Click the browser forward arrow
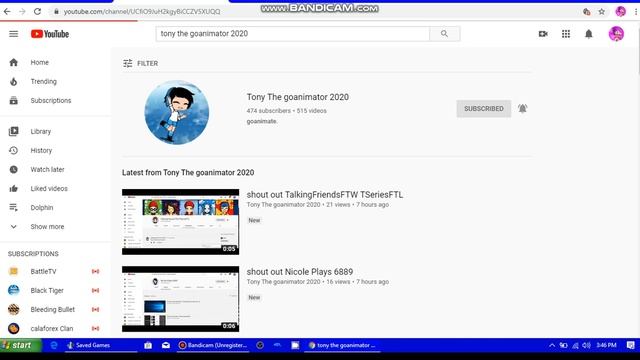 pyautogui.click(x=22, y=11)
